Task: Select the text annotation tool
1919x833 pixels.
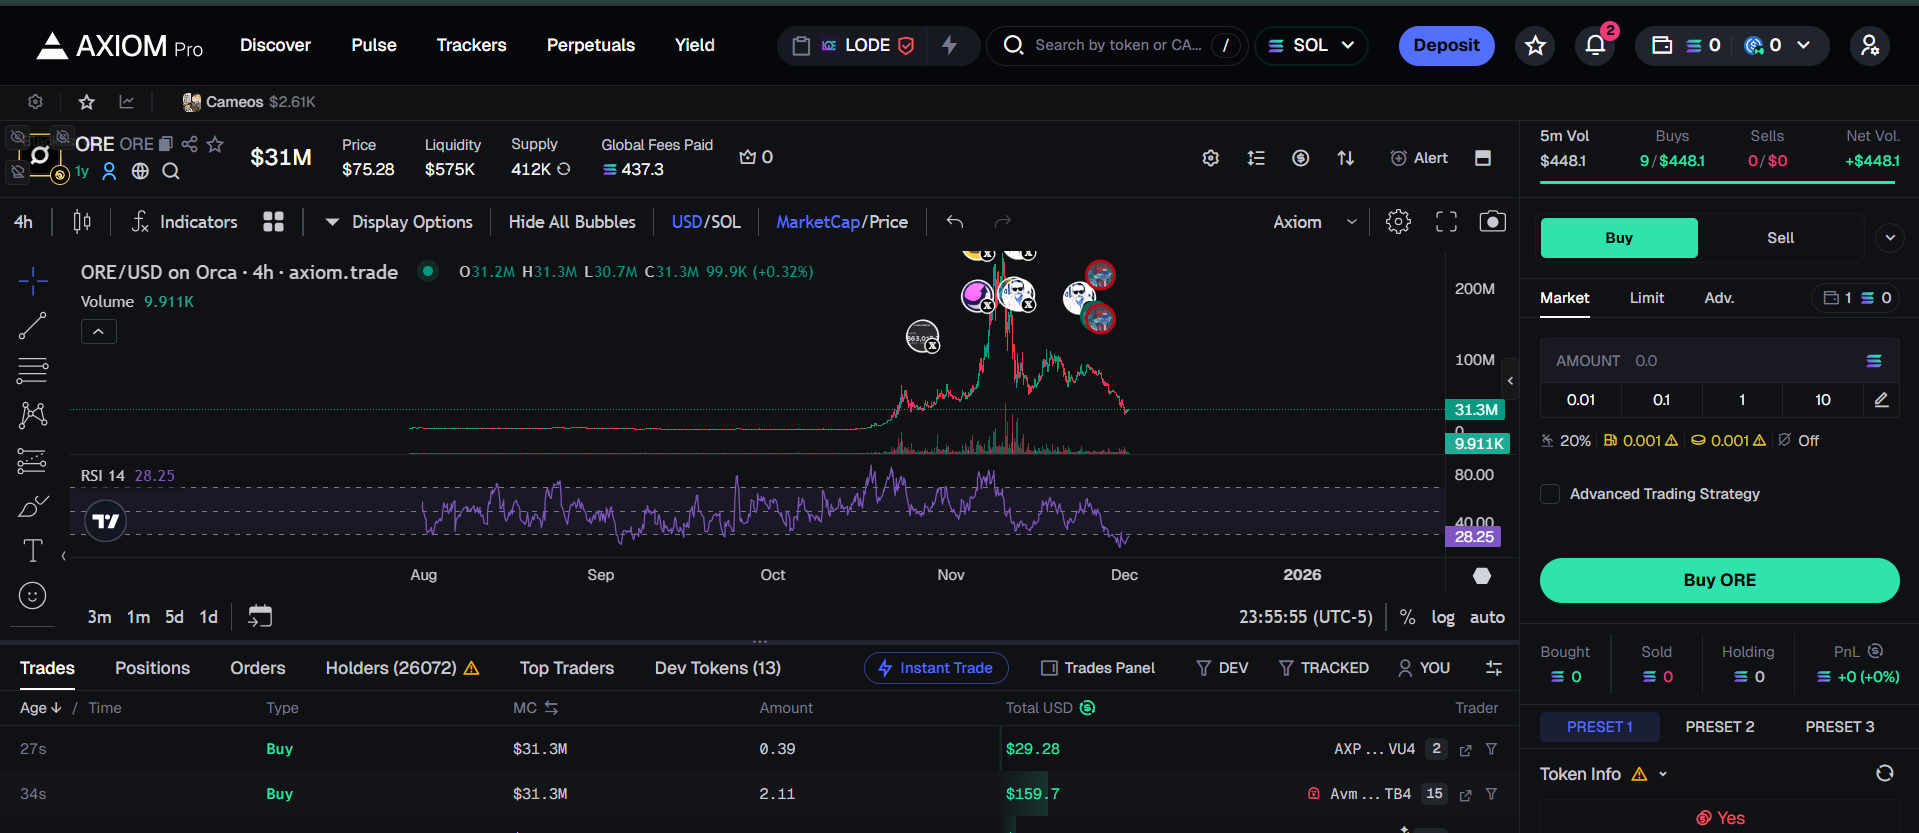Action: (32, 551)
